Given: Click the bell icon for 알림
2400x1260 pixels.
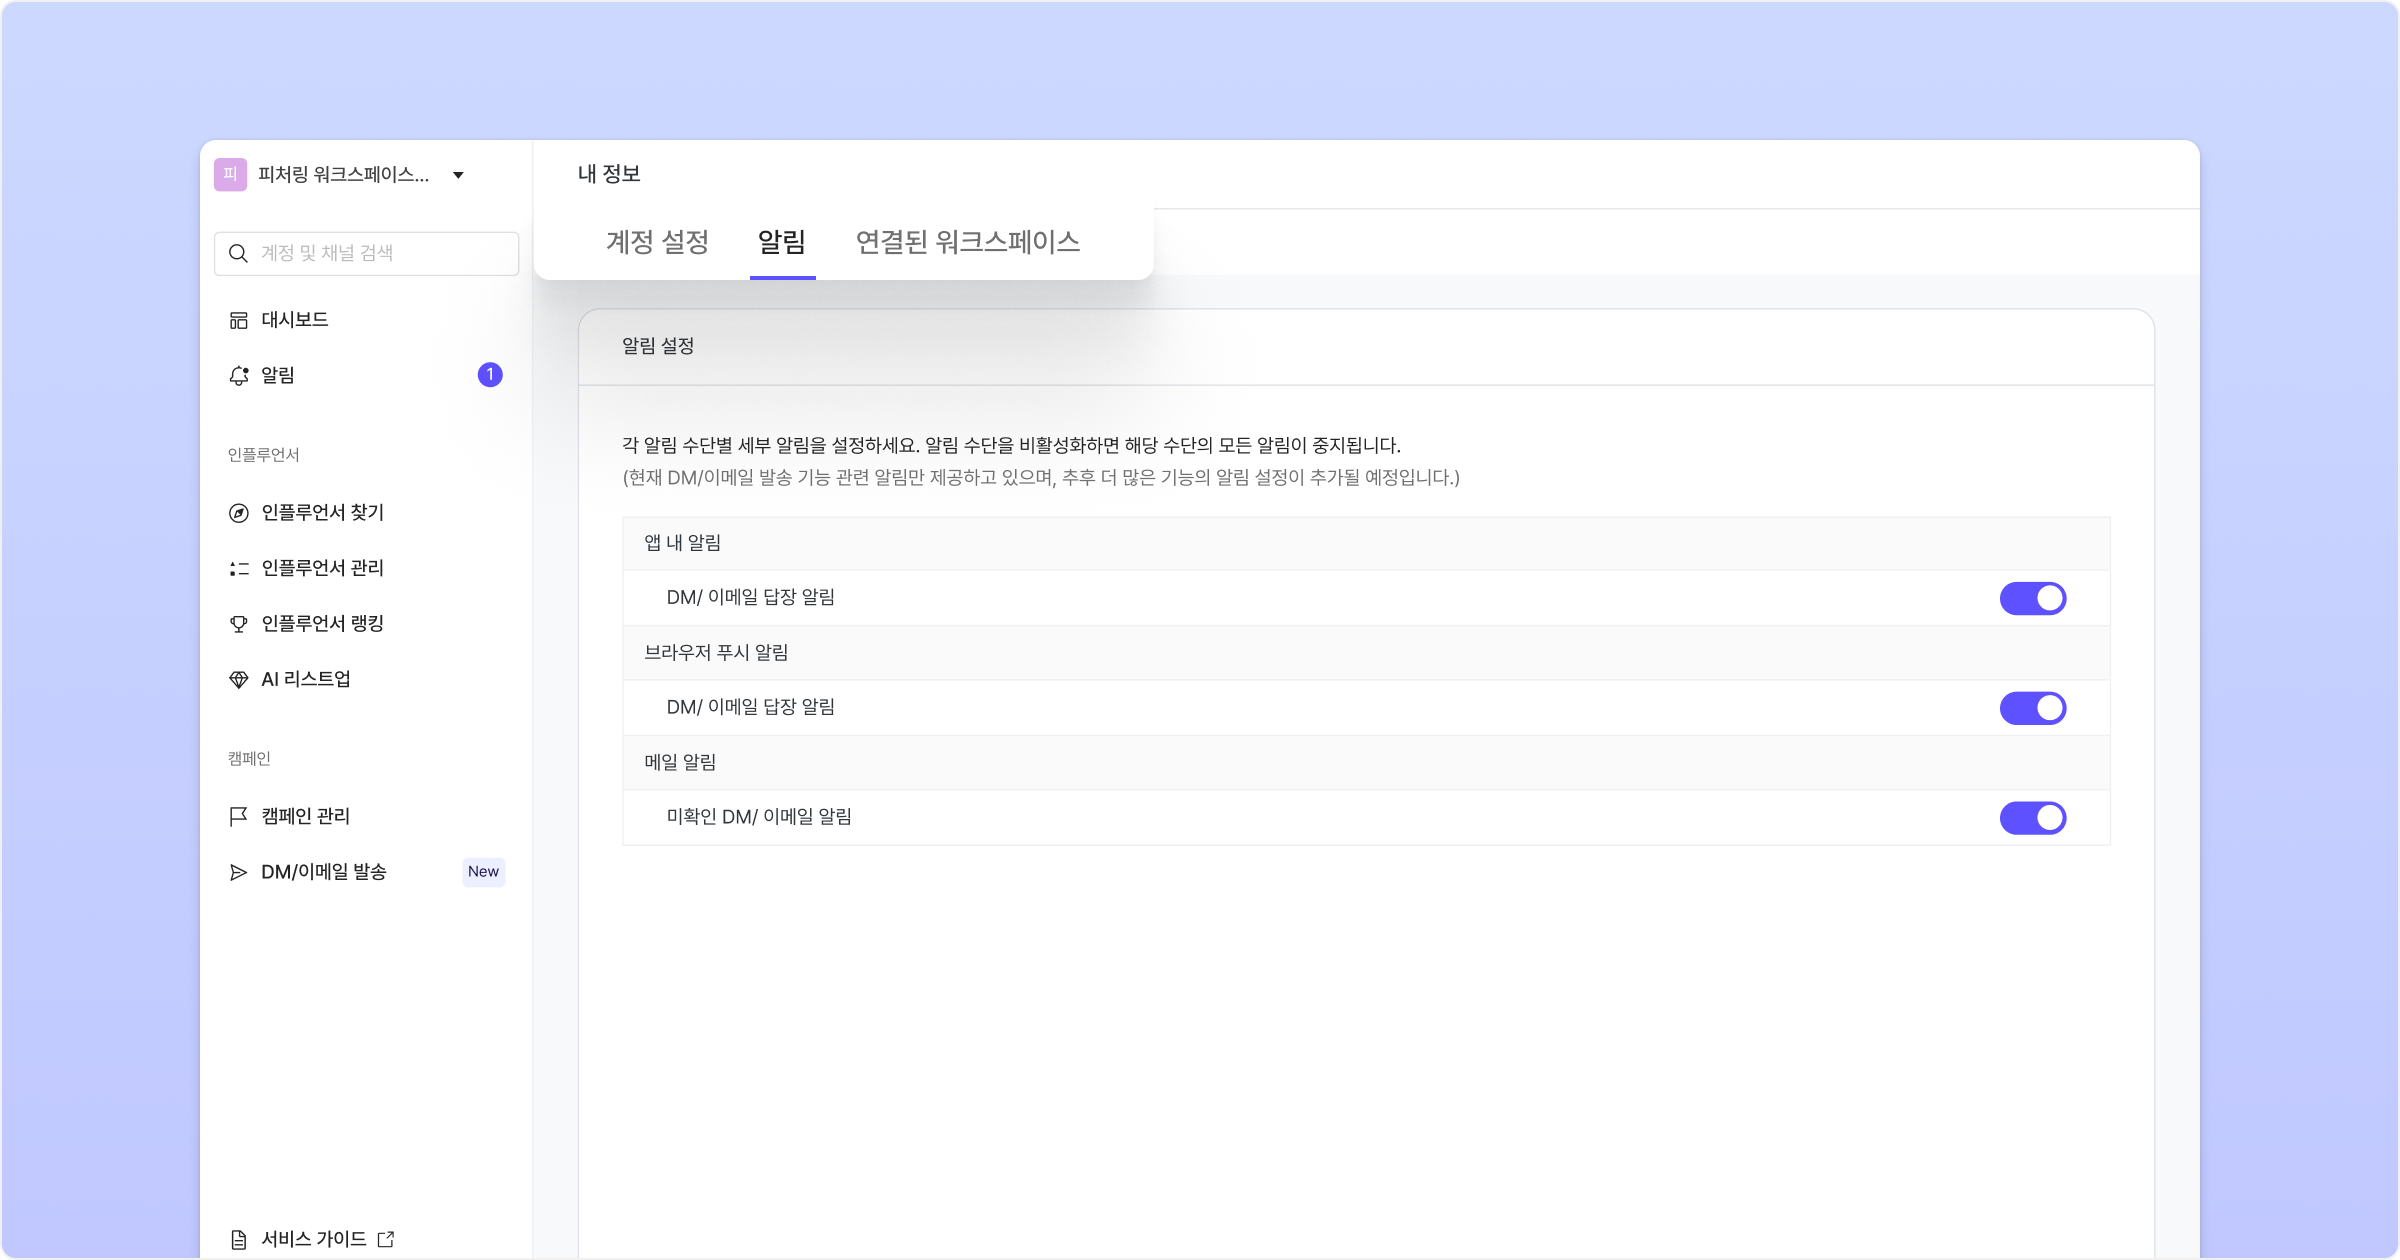Looking at the screenshot, I should 238,376.
